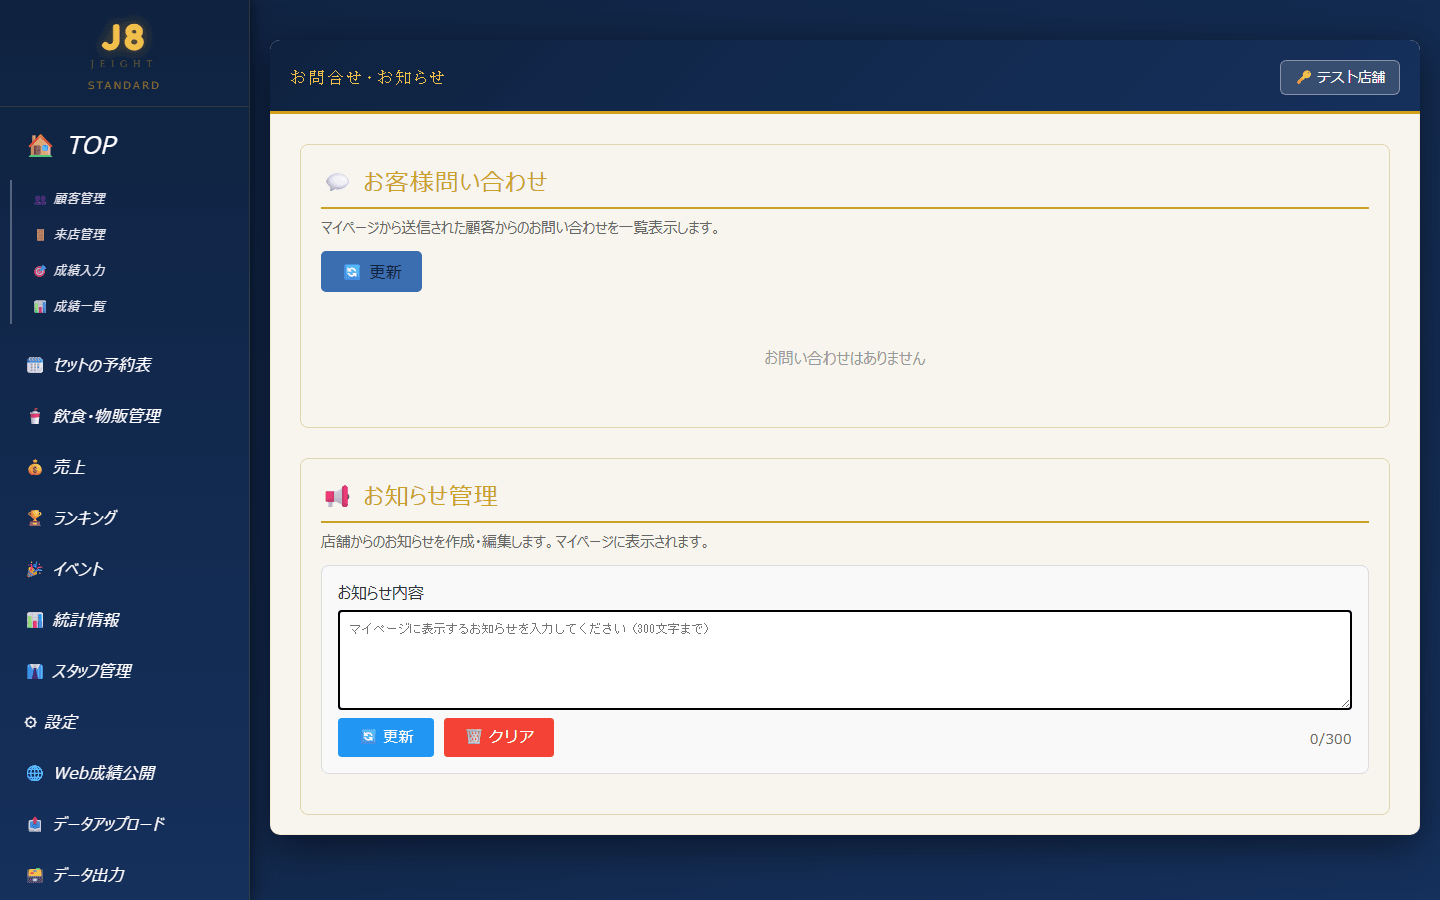
Task: Focus the お知らせ内容 text area
Action: click(845, 660)
